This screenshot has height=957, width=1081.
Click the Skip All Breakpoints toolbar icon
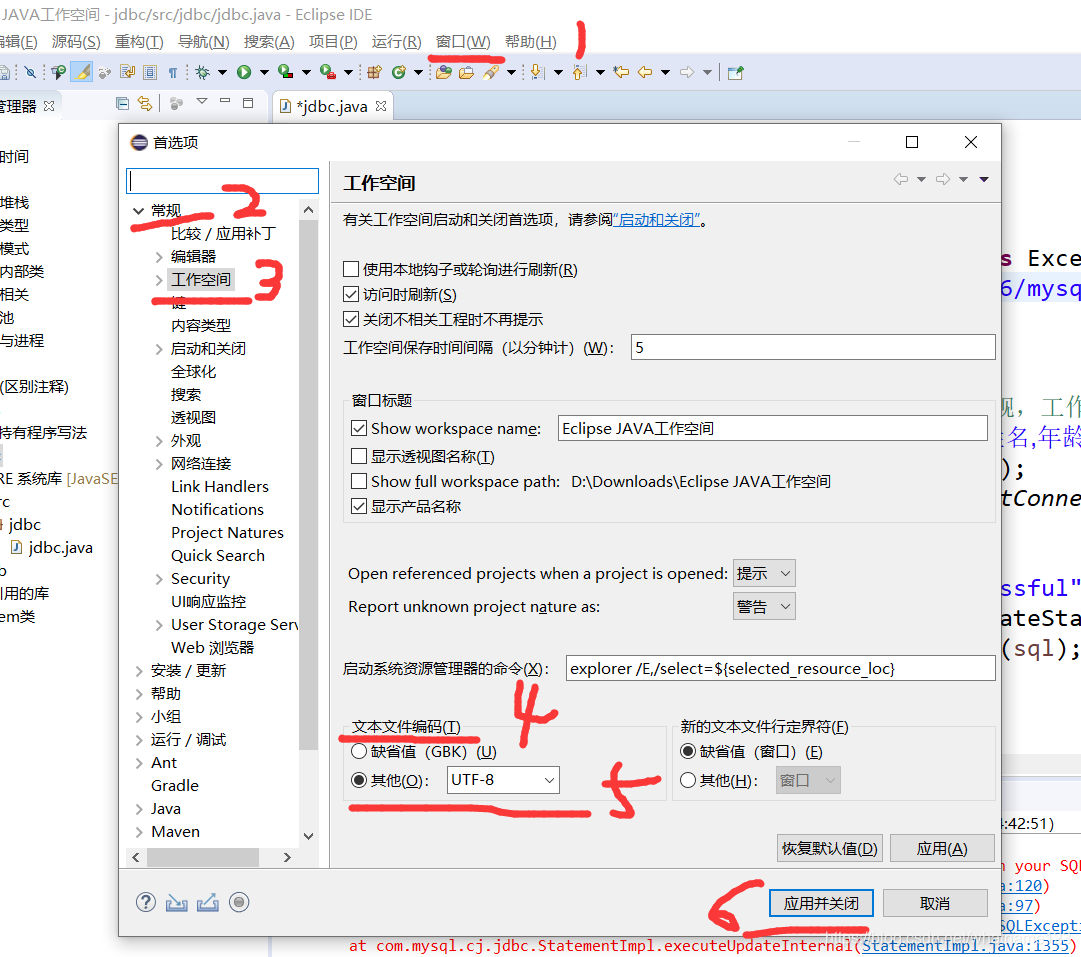point(30,72)
